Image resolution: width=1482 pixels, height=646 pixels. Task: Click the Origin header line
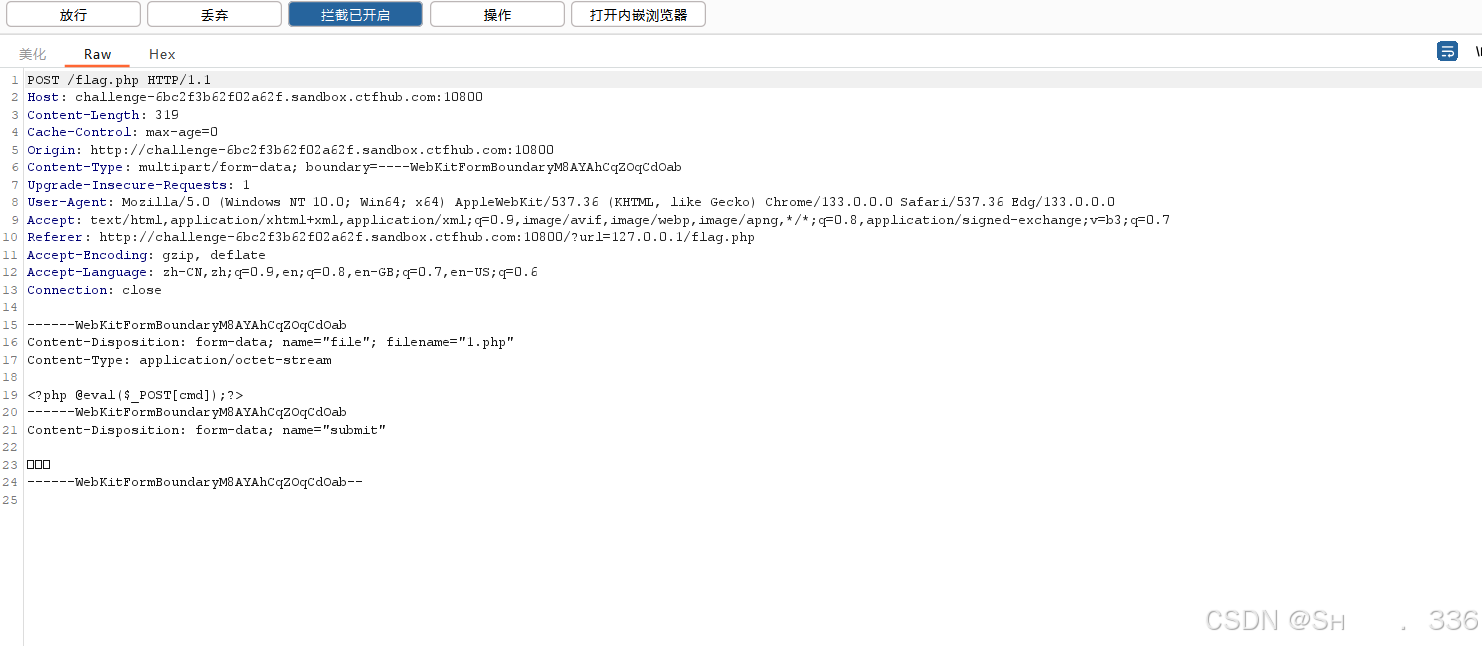290,150
